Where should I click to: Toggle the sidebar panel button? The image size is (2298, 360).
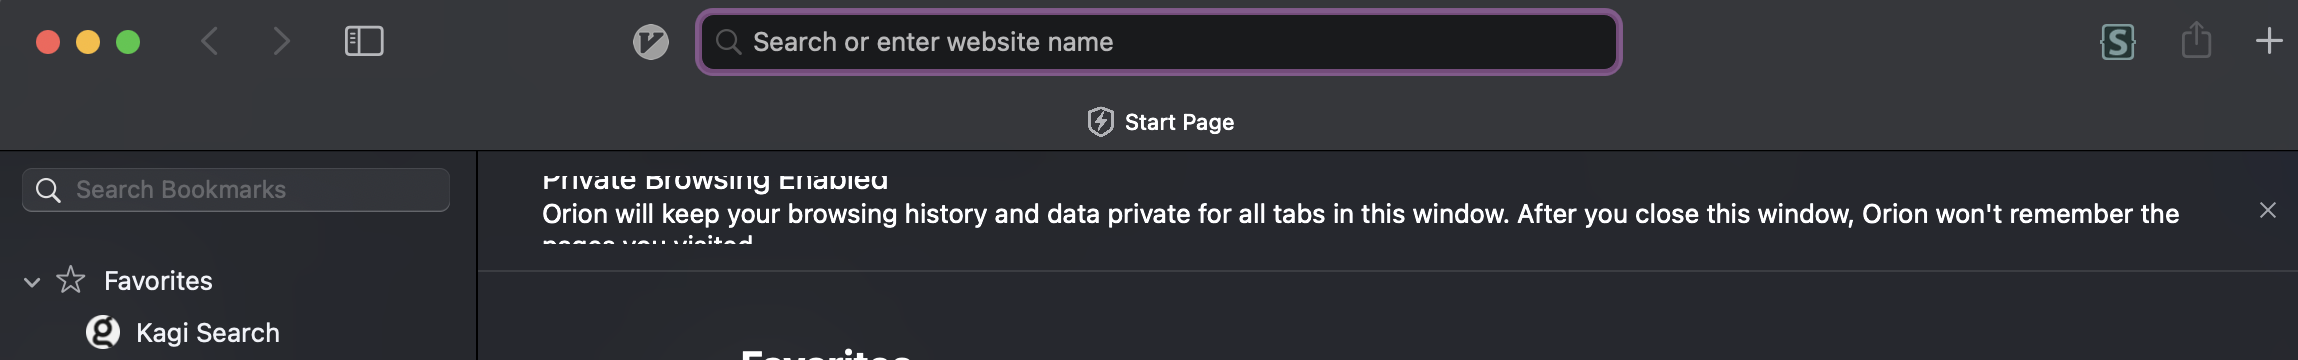pyautogui.click(x=364, y=41)
